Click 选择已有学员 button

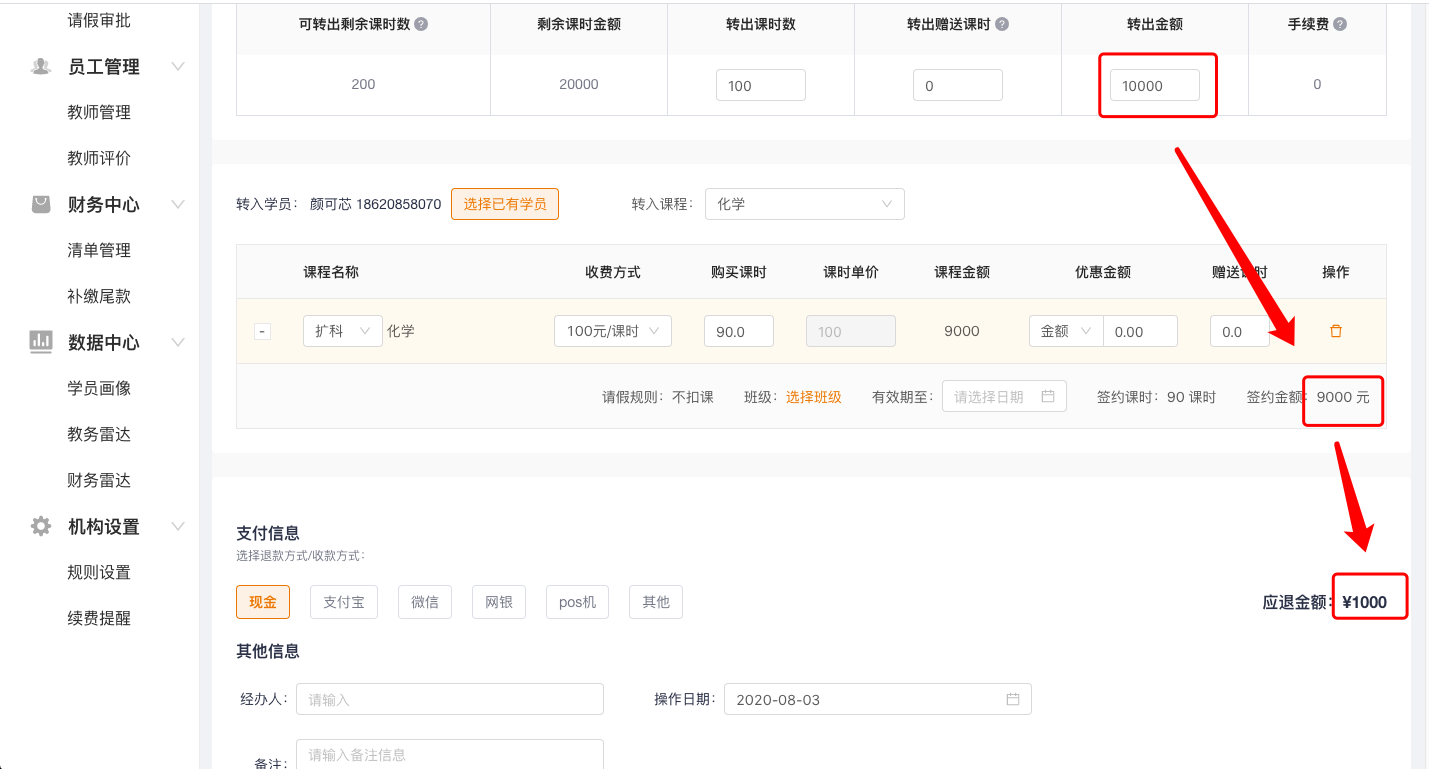[x=504, y=204]
